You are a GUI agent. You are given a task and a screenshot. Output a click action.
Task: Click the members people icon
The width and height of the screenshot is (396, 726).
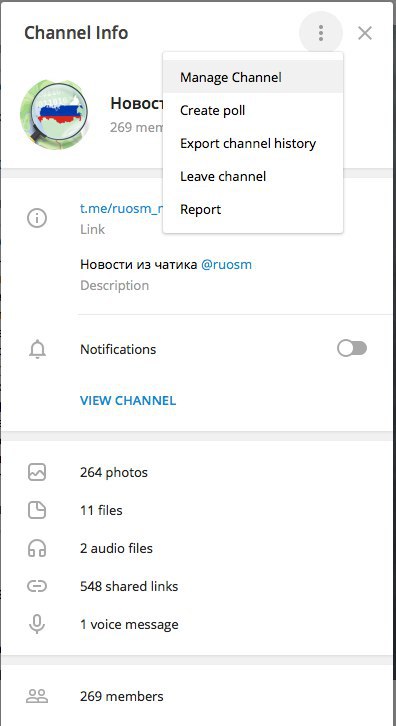(x=37, y=696)
